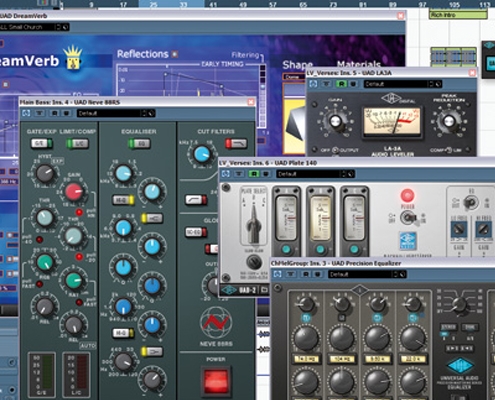Click the HYST knob in the gate section

click(x=45, y=173)
